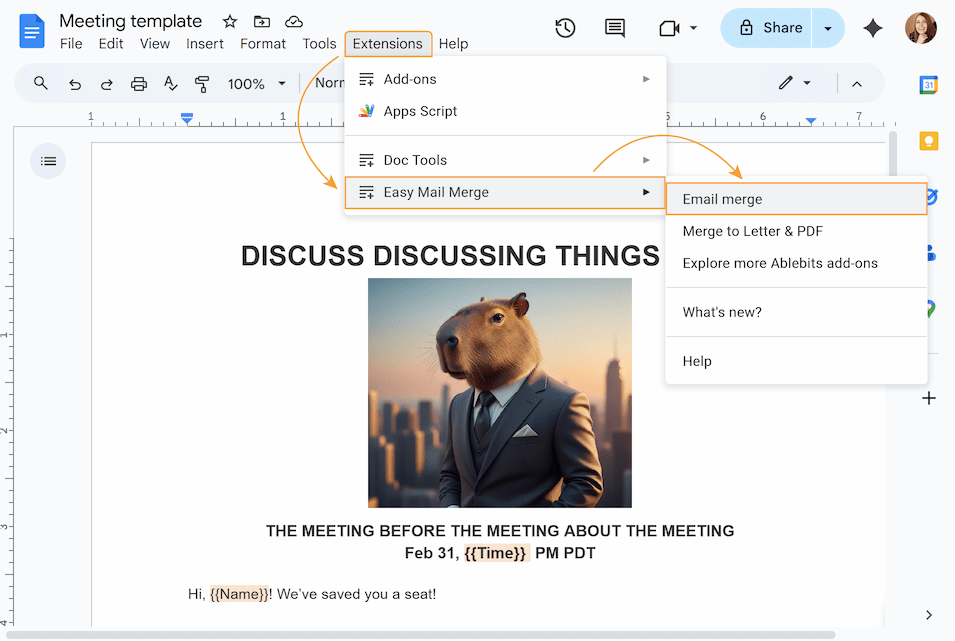This screenshot has height=641, width=955.
Task: Open the account profile avatar
Action: [920, 28]
